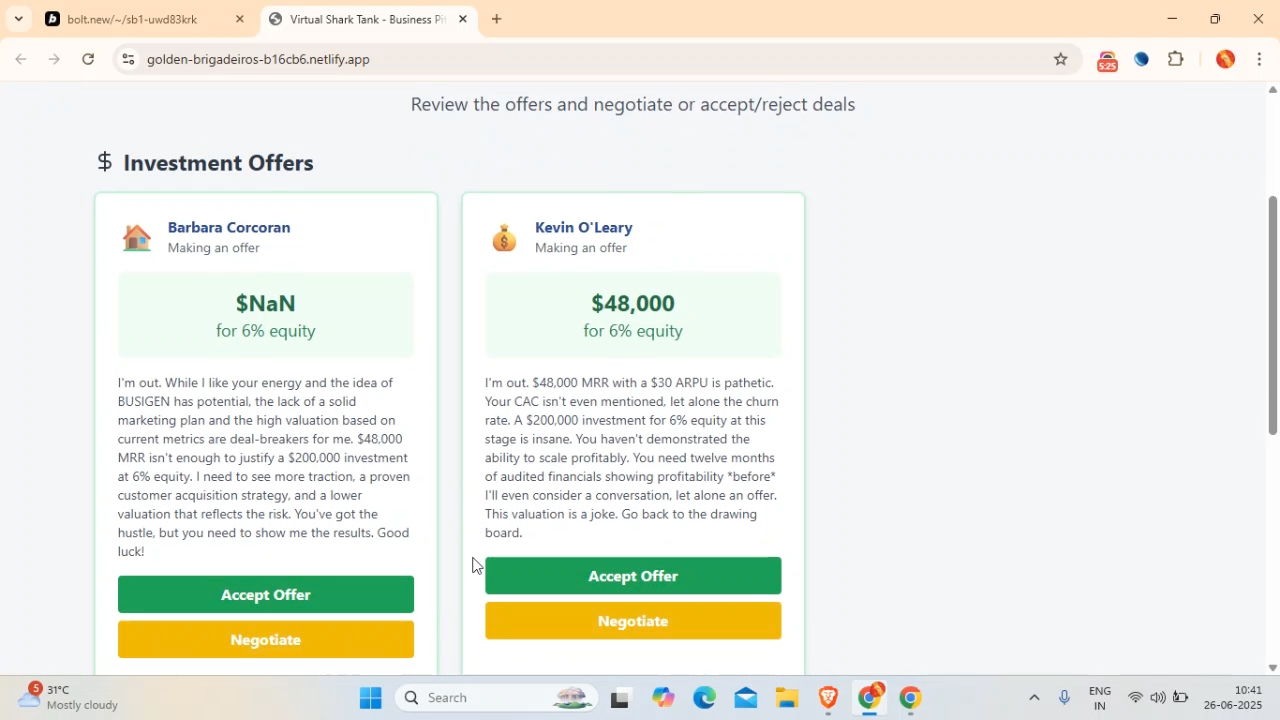The width and height of the screenshot is (1280, 720).
Task: Check the battery status icon
Action: coord(1181,698)
